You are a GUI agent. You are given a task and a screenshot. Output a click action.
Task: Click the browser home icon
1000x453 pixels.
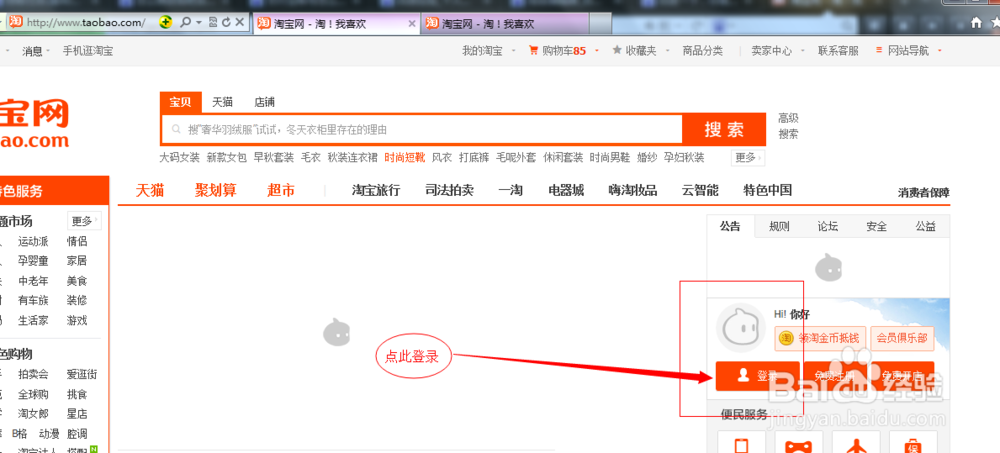point(975,23)
